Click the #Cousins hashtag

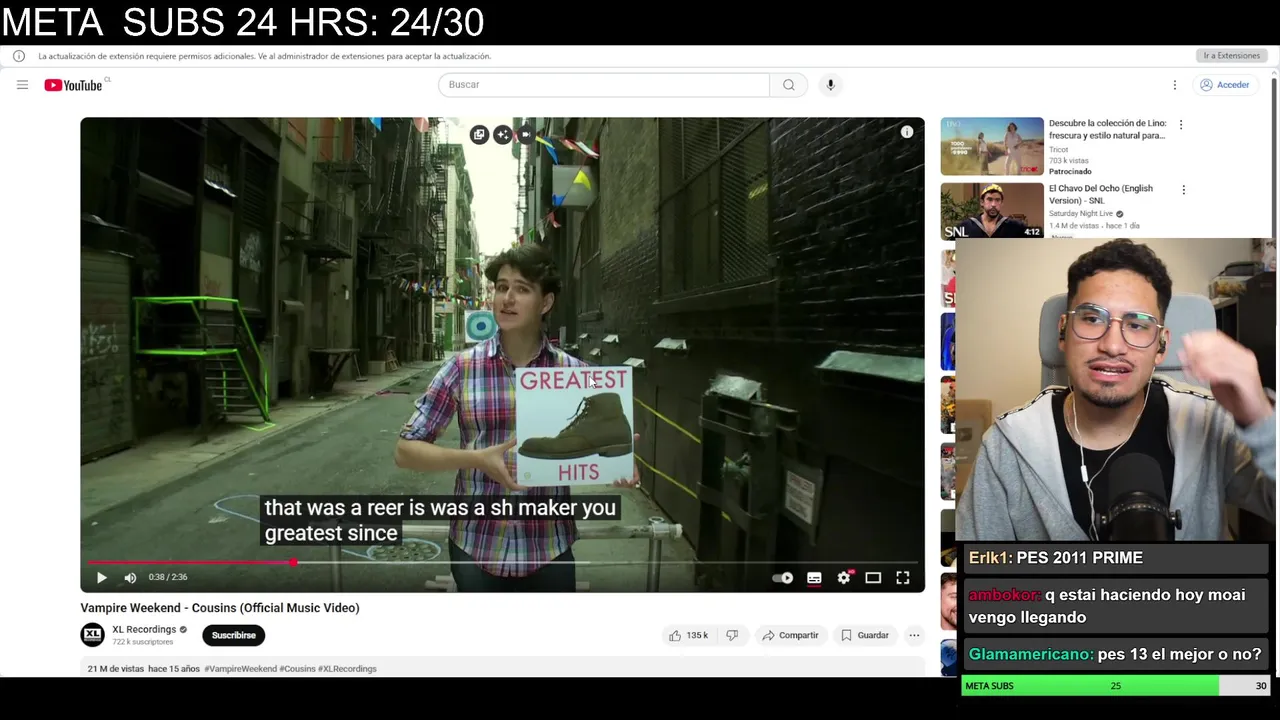297,669
